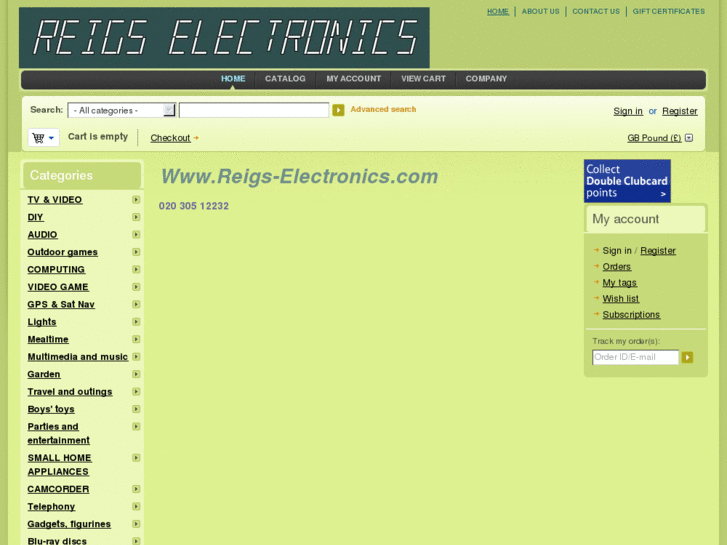The height and width of the screenshot is (545, 727).
Task: Open the GIFT CERTIFICATES link
Action: tap(669, 12)
